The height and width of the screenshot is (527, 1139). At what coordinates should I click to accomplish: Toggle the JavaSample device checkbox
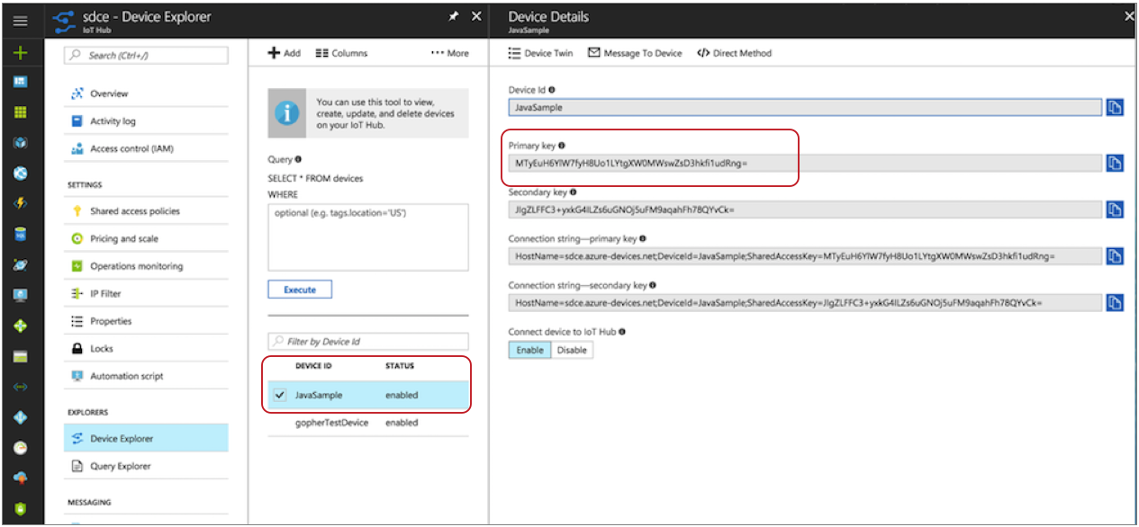click(280, 395)
